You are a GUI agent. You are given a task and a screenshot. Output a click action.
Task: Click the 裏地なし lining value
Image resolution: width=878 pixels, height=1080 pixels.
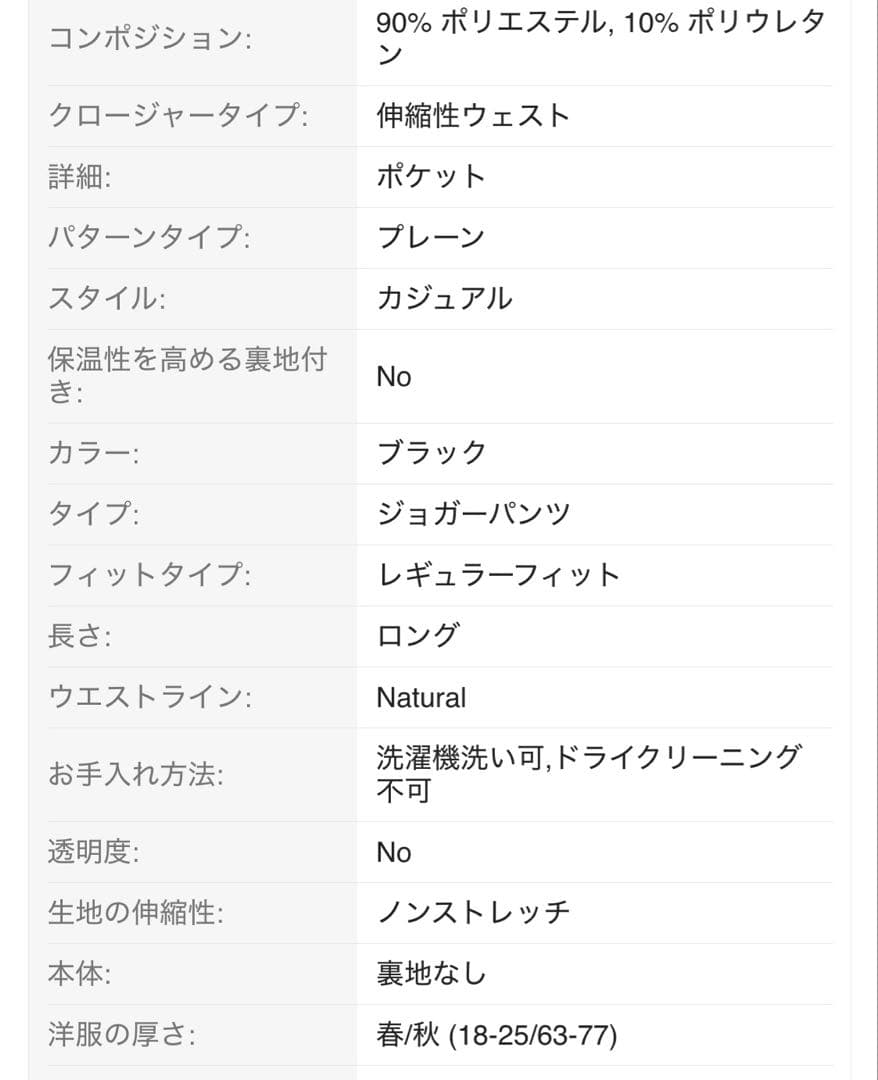(x=431, y=973)
